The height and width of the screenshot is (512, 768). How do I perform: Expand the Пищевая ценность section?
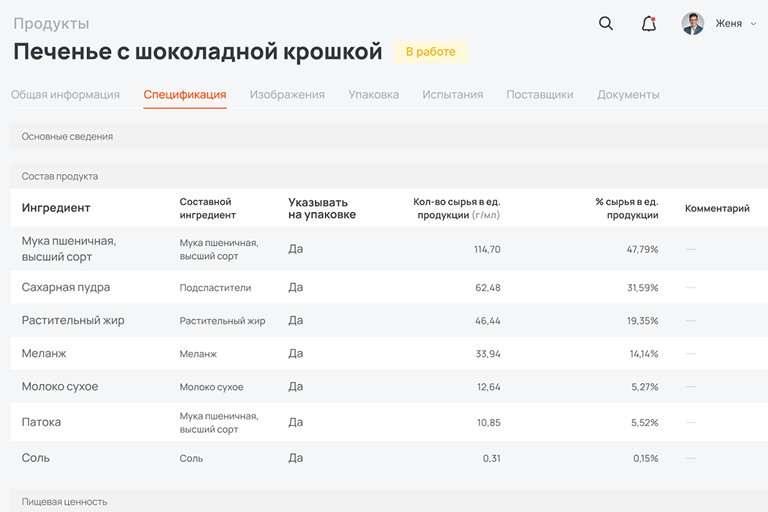tap(64, 501)
